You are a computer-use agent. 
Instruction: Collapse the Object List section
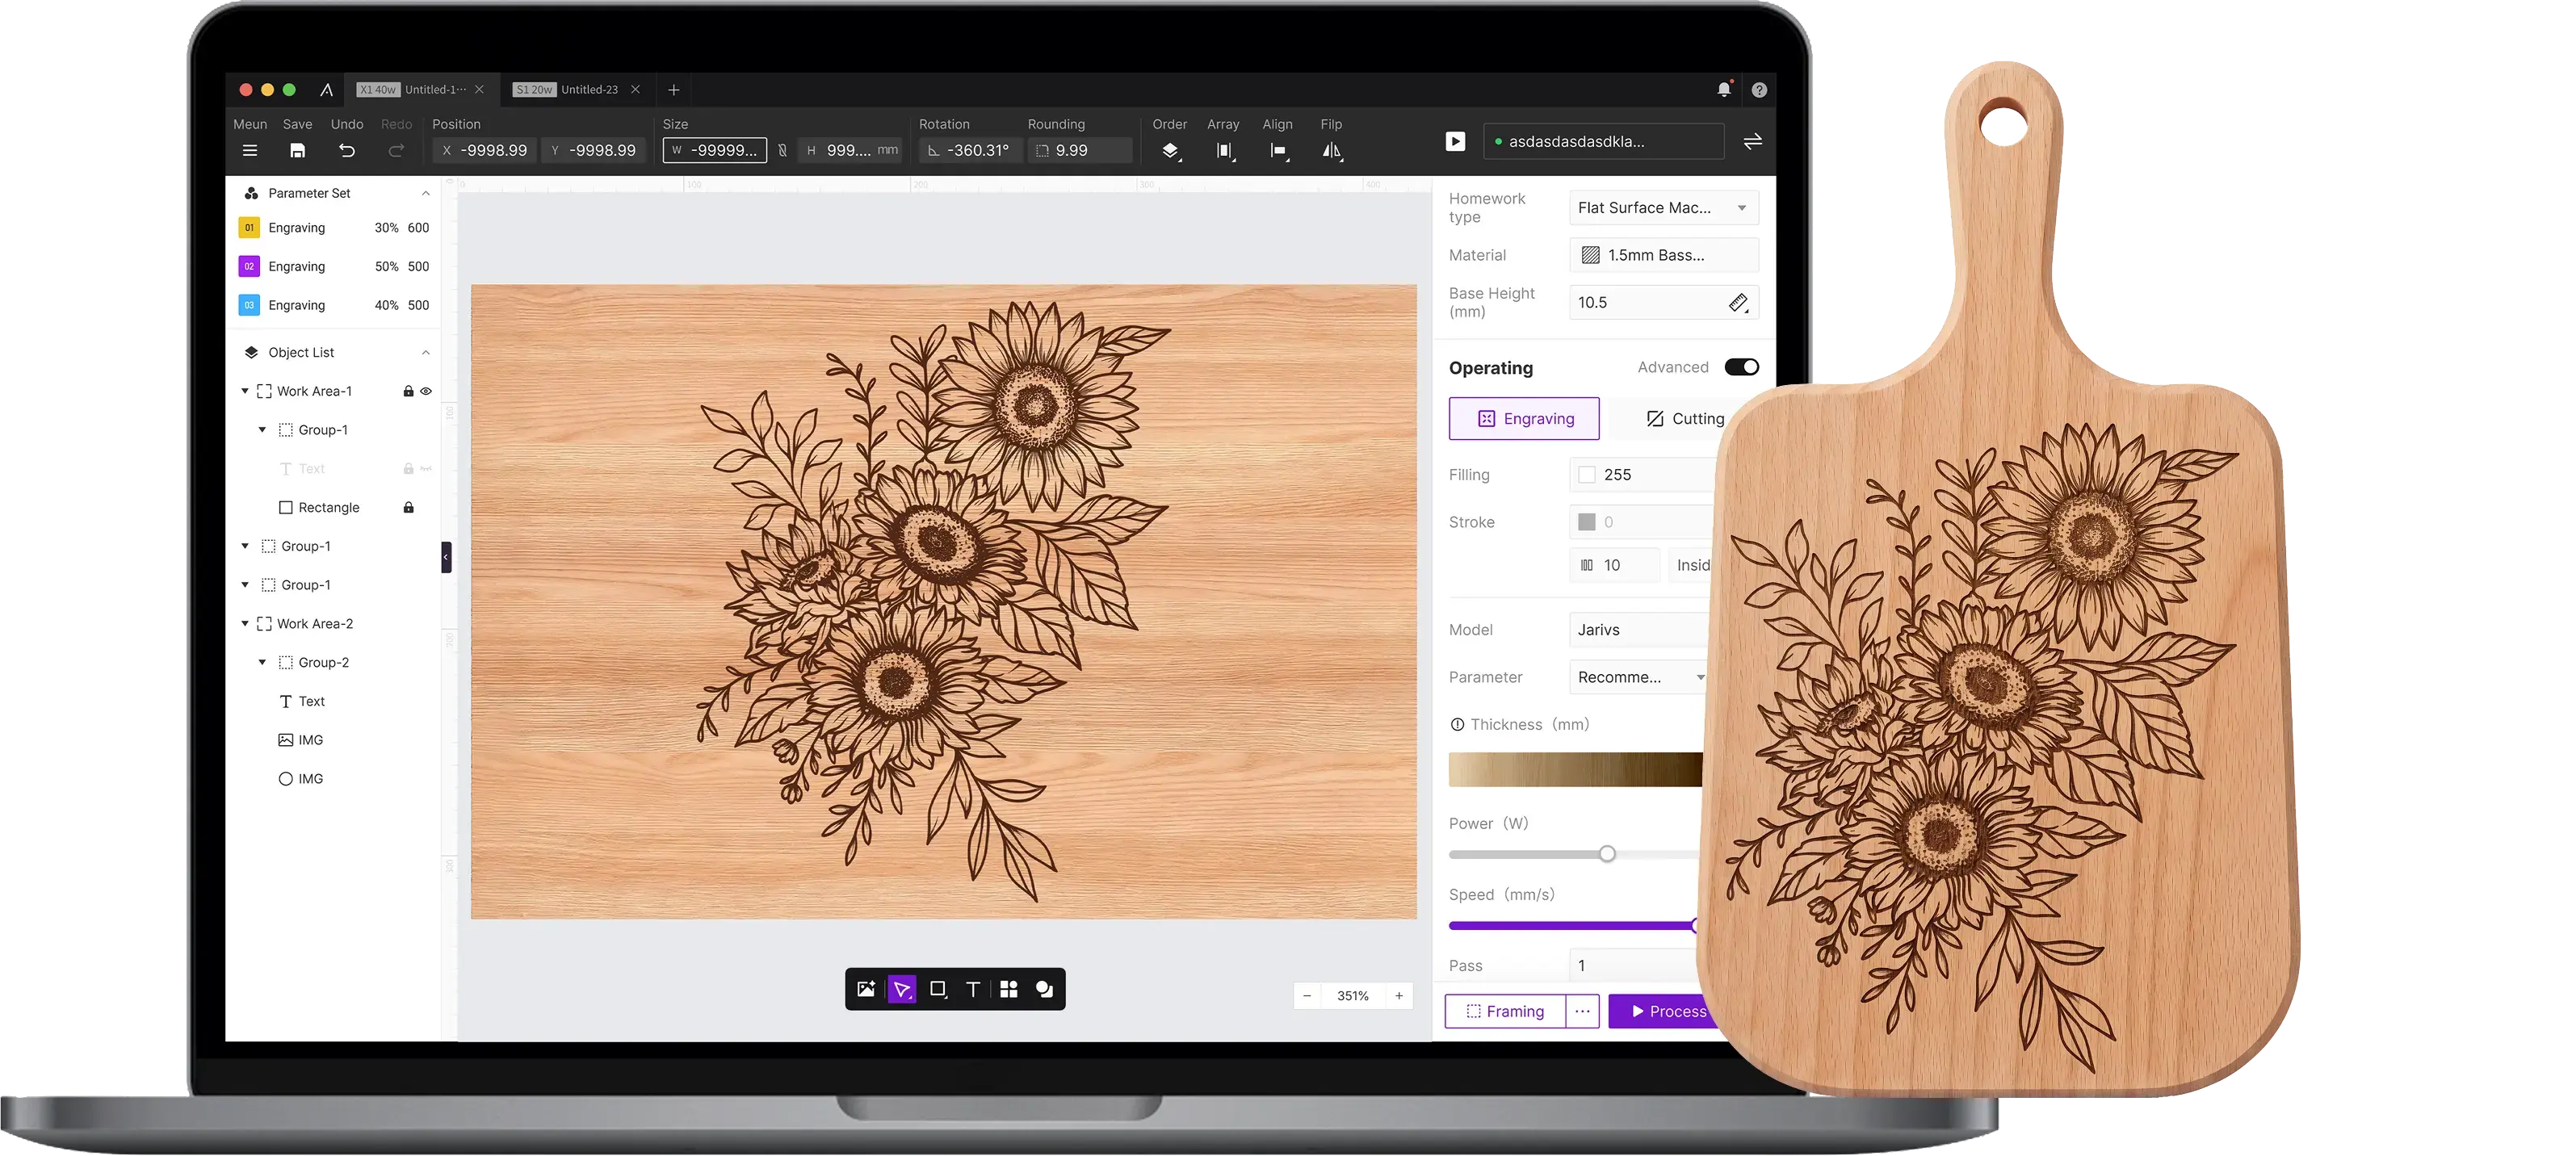[x=426, y=352]
